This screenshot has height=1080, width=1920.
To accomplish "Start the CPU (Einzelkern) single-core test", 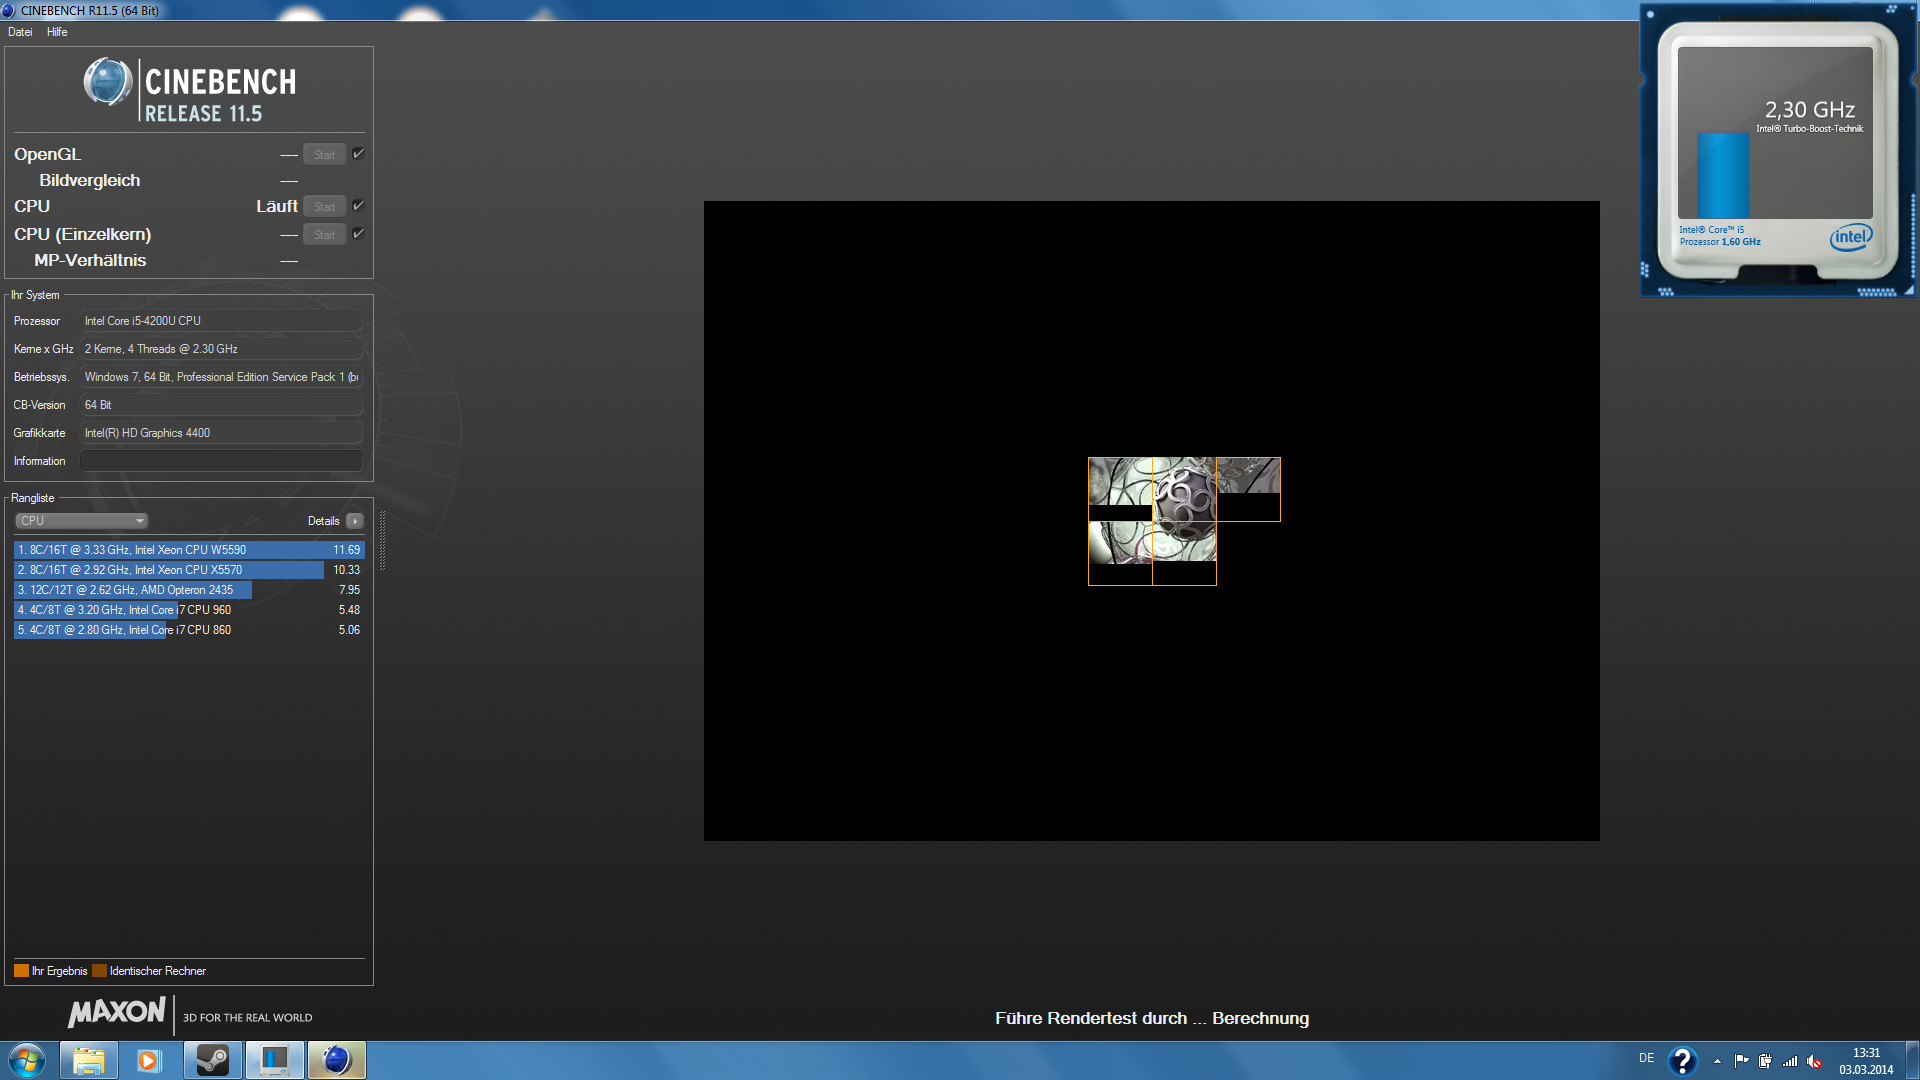I will click(325, 235).
